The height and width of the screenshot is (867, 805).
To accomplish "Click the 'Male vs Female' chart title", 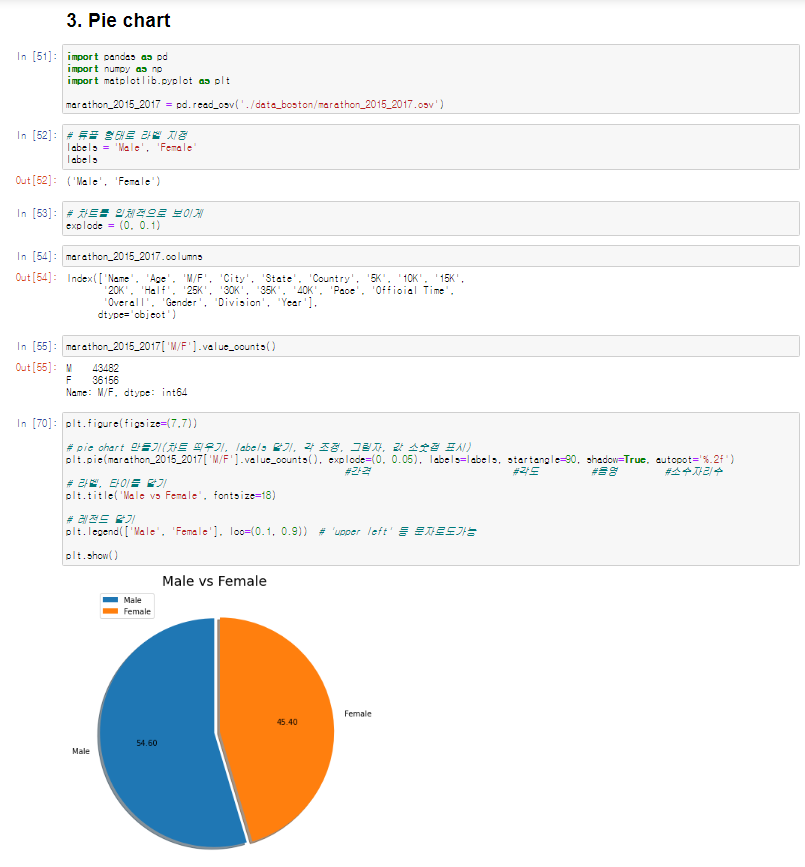I will (215, 581).
